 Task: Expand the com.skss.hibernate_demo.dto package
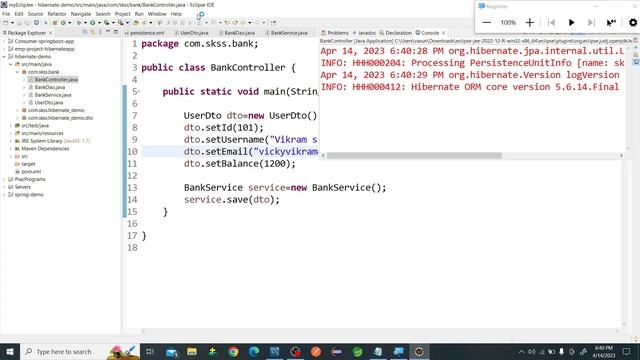pos(18,118)
